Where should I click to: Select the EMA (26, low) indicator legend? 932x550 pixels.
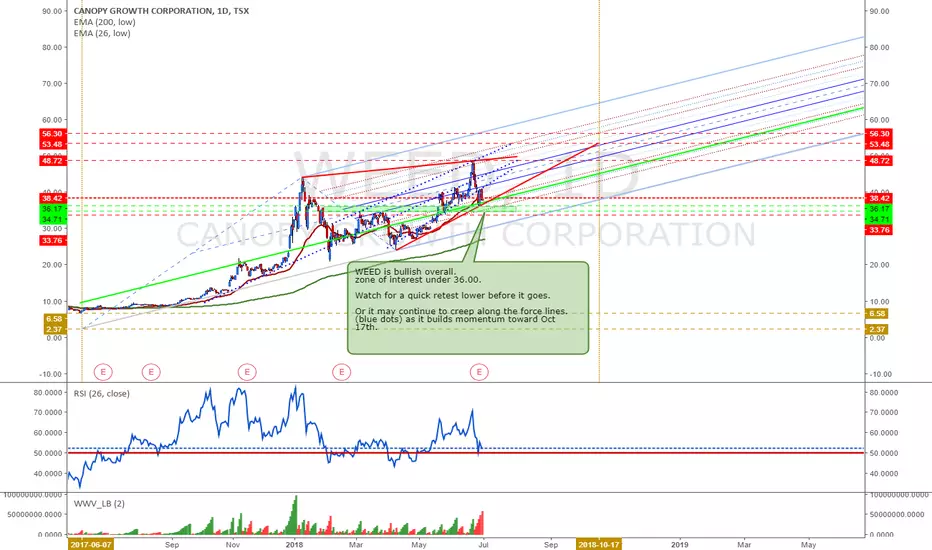click(102, 33)
